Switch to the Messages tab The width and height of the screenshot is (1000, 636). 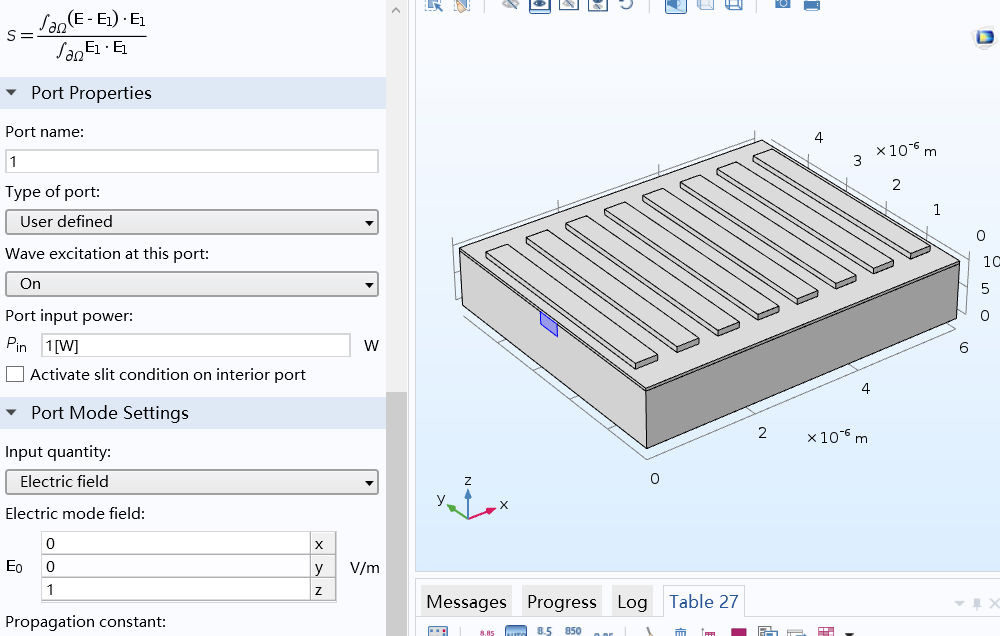466,602
